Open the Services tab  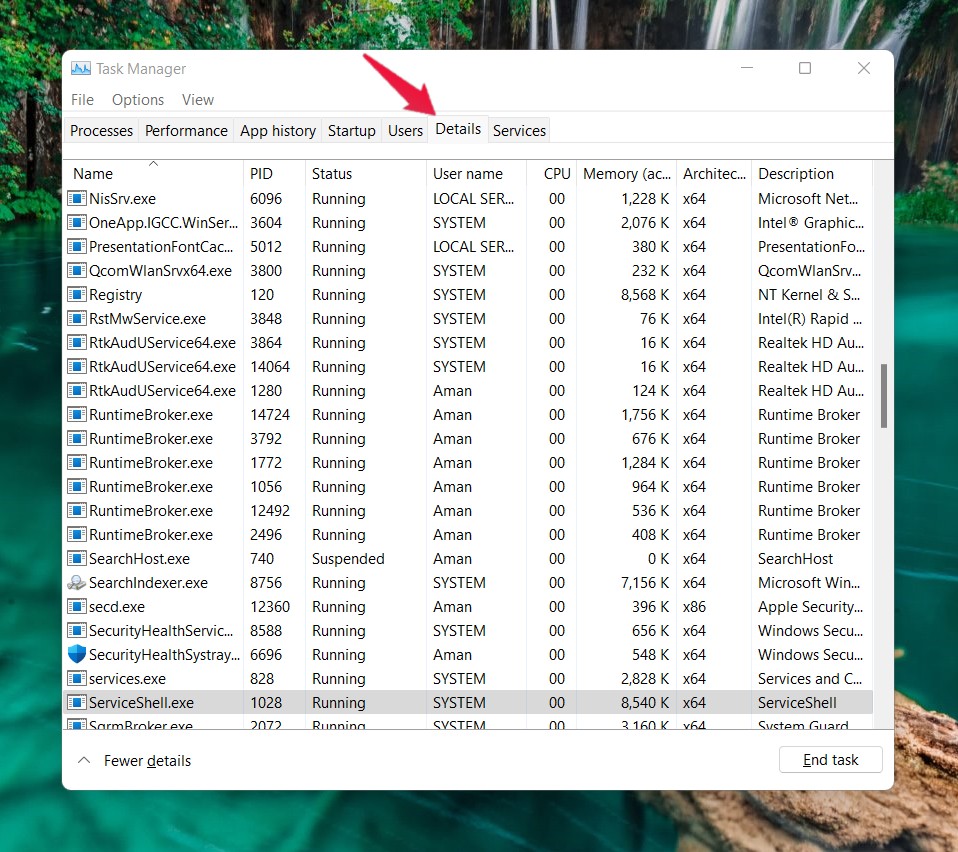(519, 131)
